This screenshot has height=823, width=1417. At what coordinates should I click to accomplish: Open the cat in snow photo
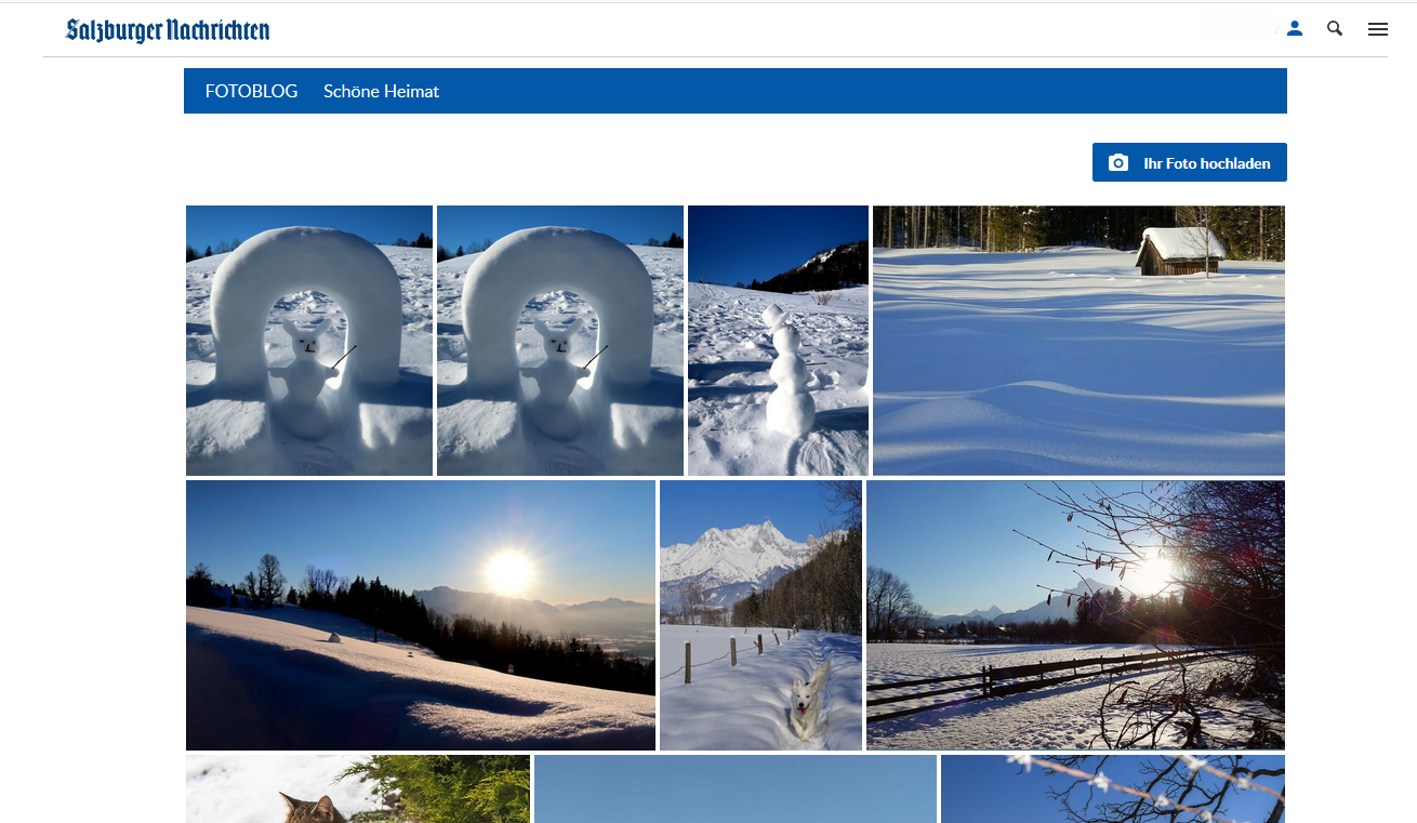coord(357,790)
